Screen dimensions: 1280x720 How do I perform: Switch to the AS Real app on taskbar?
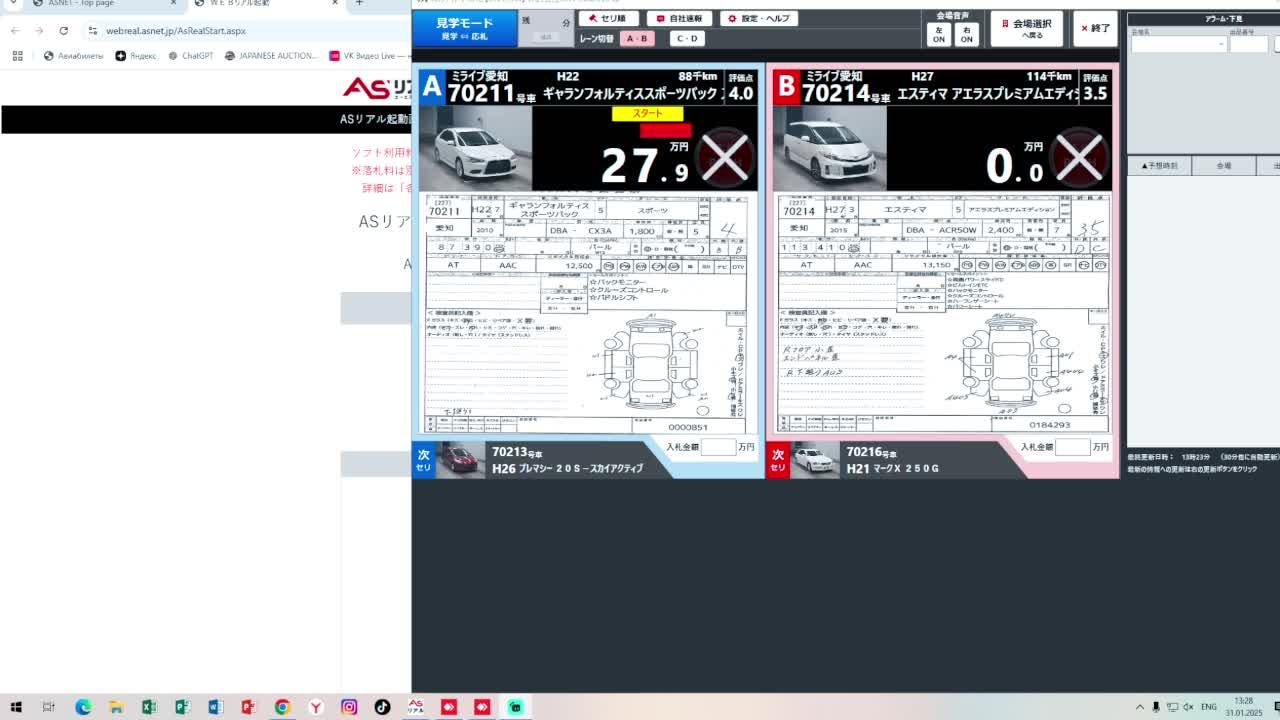416,707
